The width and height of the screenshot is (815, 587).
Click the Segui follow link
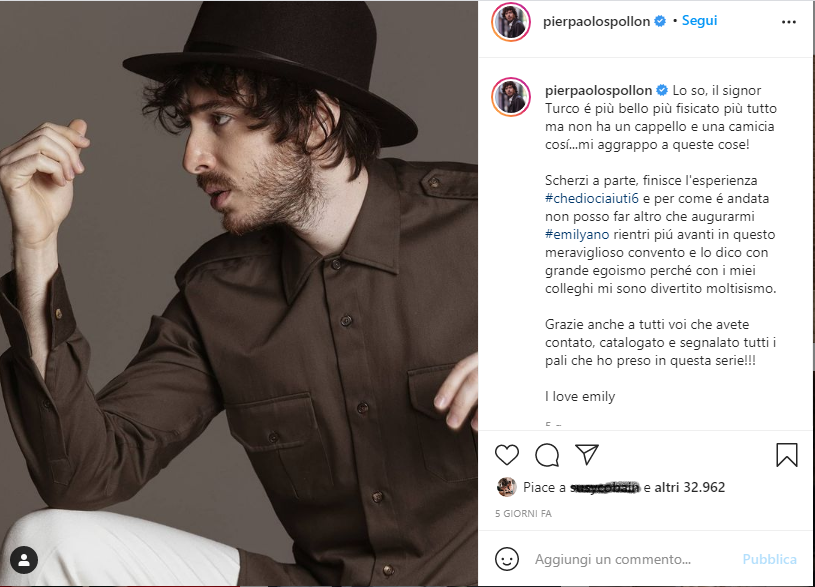[x=699, y=20]
